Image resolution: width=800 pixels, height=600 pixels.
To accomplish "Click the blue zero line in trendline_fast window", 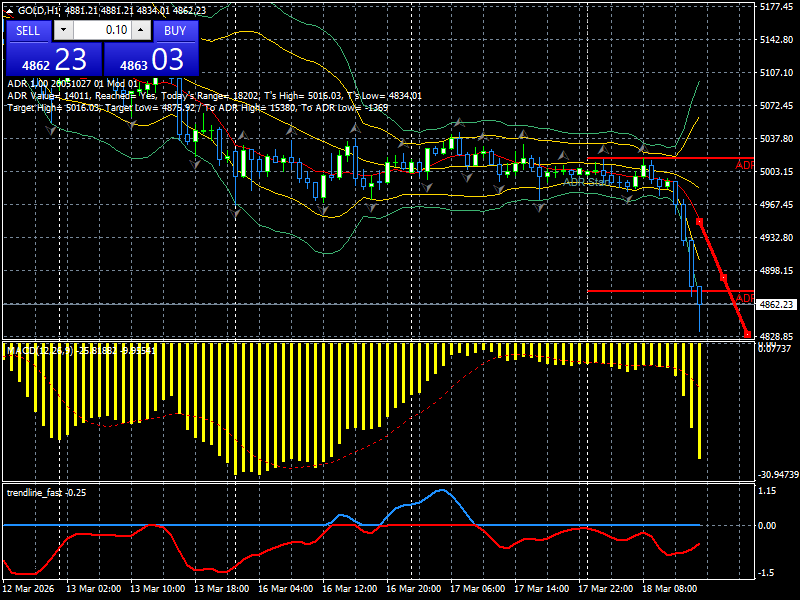I will coord(400,522).
